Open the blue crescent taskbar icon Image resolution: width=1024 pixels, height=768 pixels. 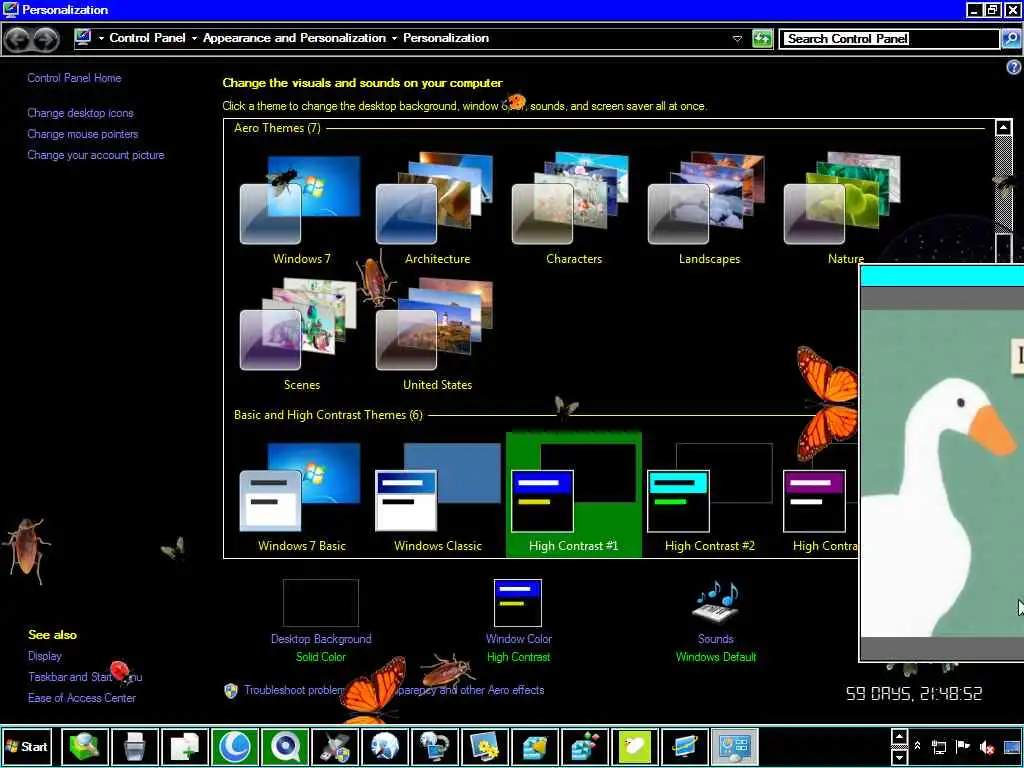[234, 746]
